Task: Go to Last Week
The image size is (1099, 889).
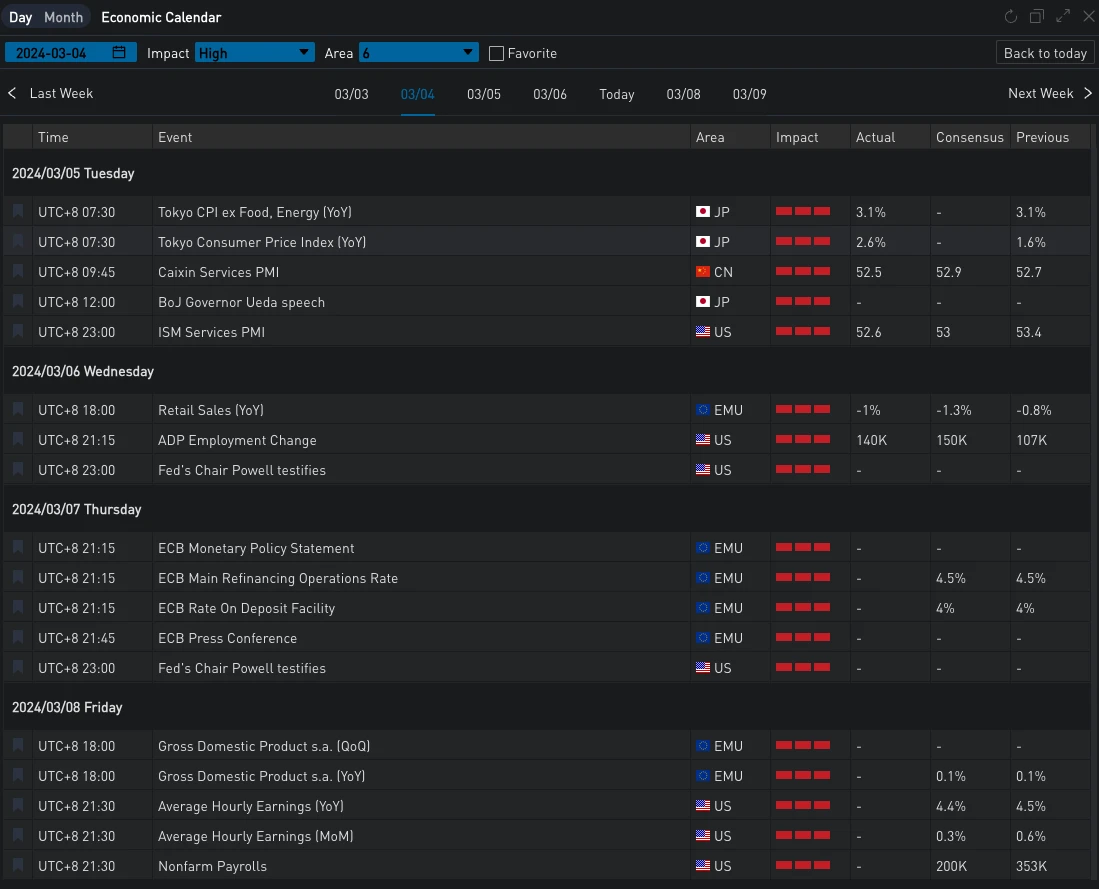Action: (51, 94)
